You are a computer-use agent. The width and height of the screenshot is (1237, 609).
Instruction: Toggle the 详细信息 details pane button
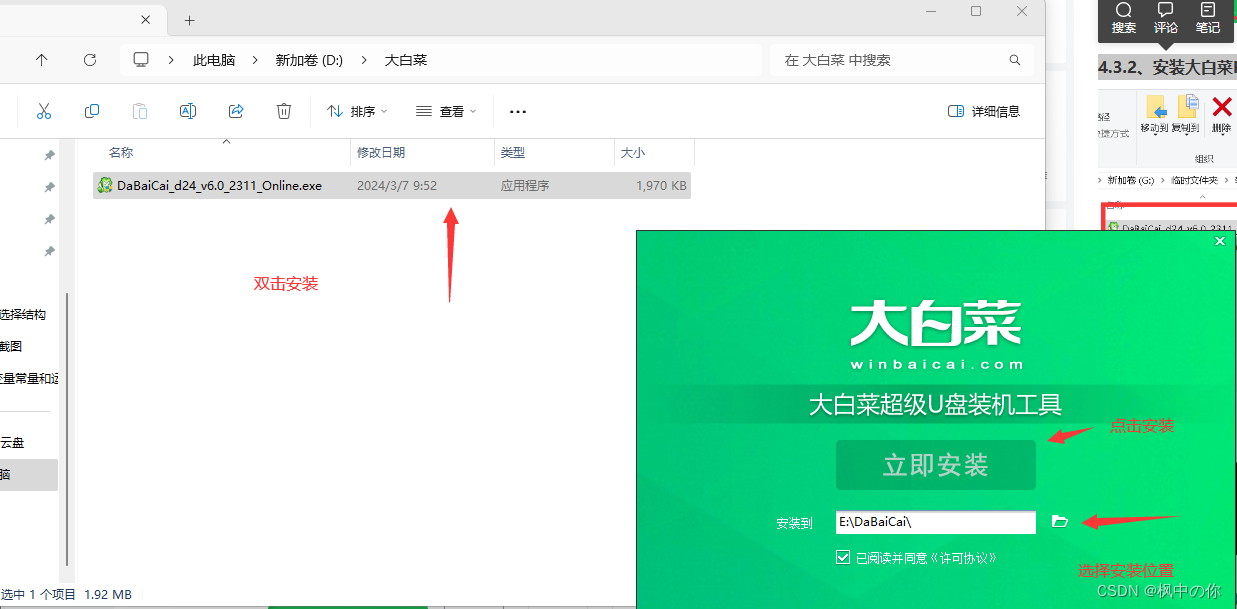tap(984, 111)
